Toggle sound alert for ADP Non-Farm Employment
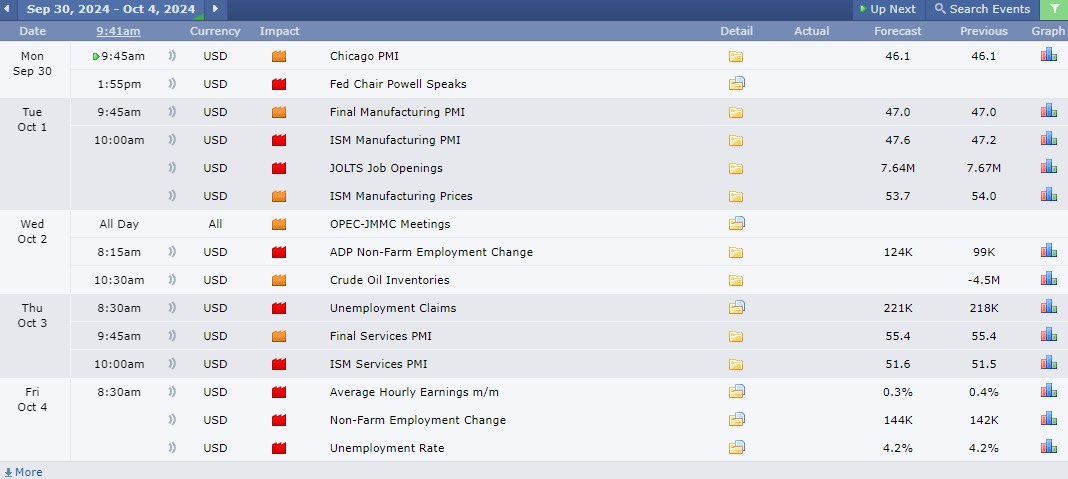Image resolution: width=1068 pixels, height=479 pixels. pyautogui.click(x=172, y=251)
